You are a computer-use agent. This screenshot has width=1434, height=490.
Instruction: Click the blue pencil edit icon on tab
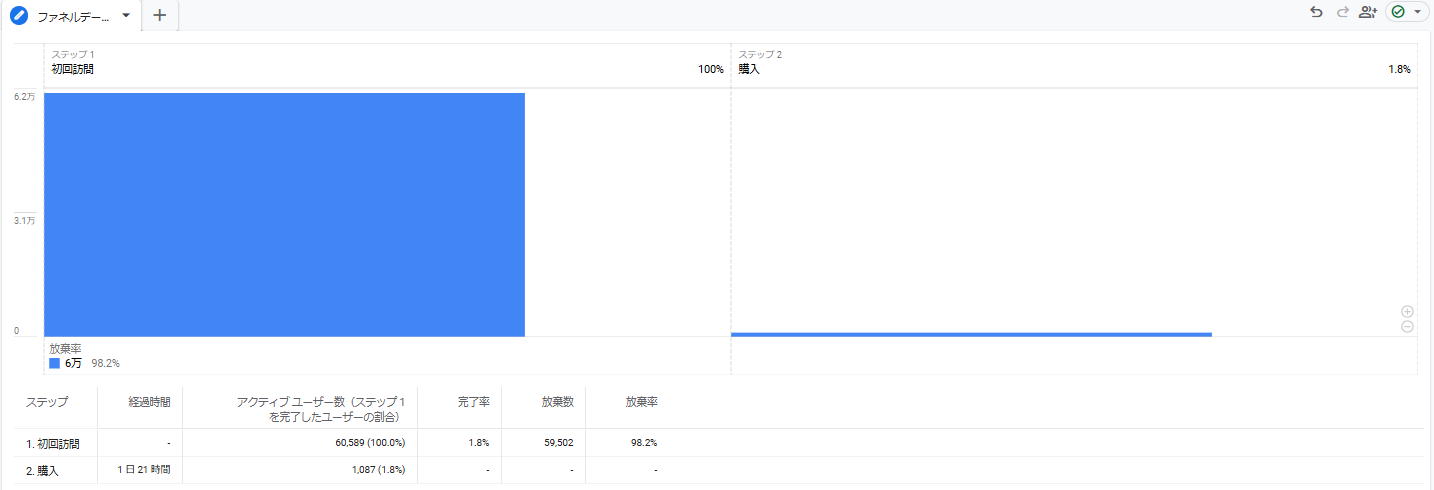(x=19, y=16)
